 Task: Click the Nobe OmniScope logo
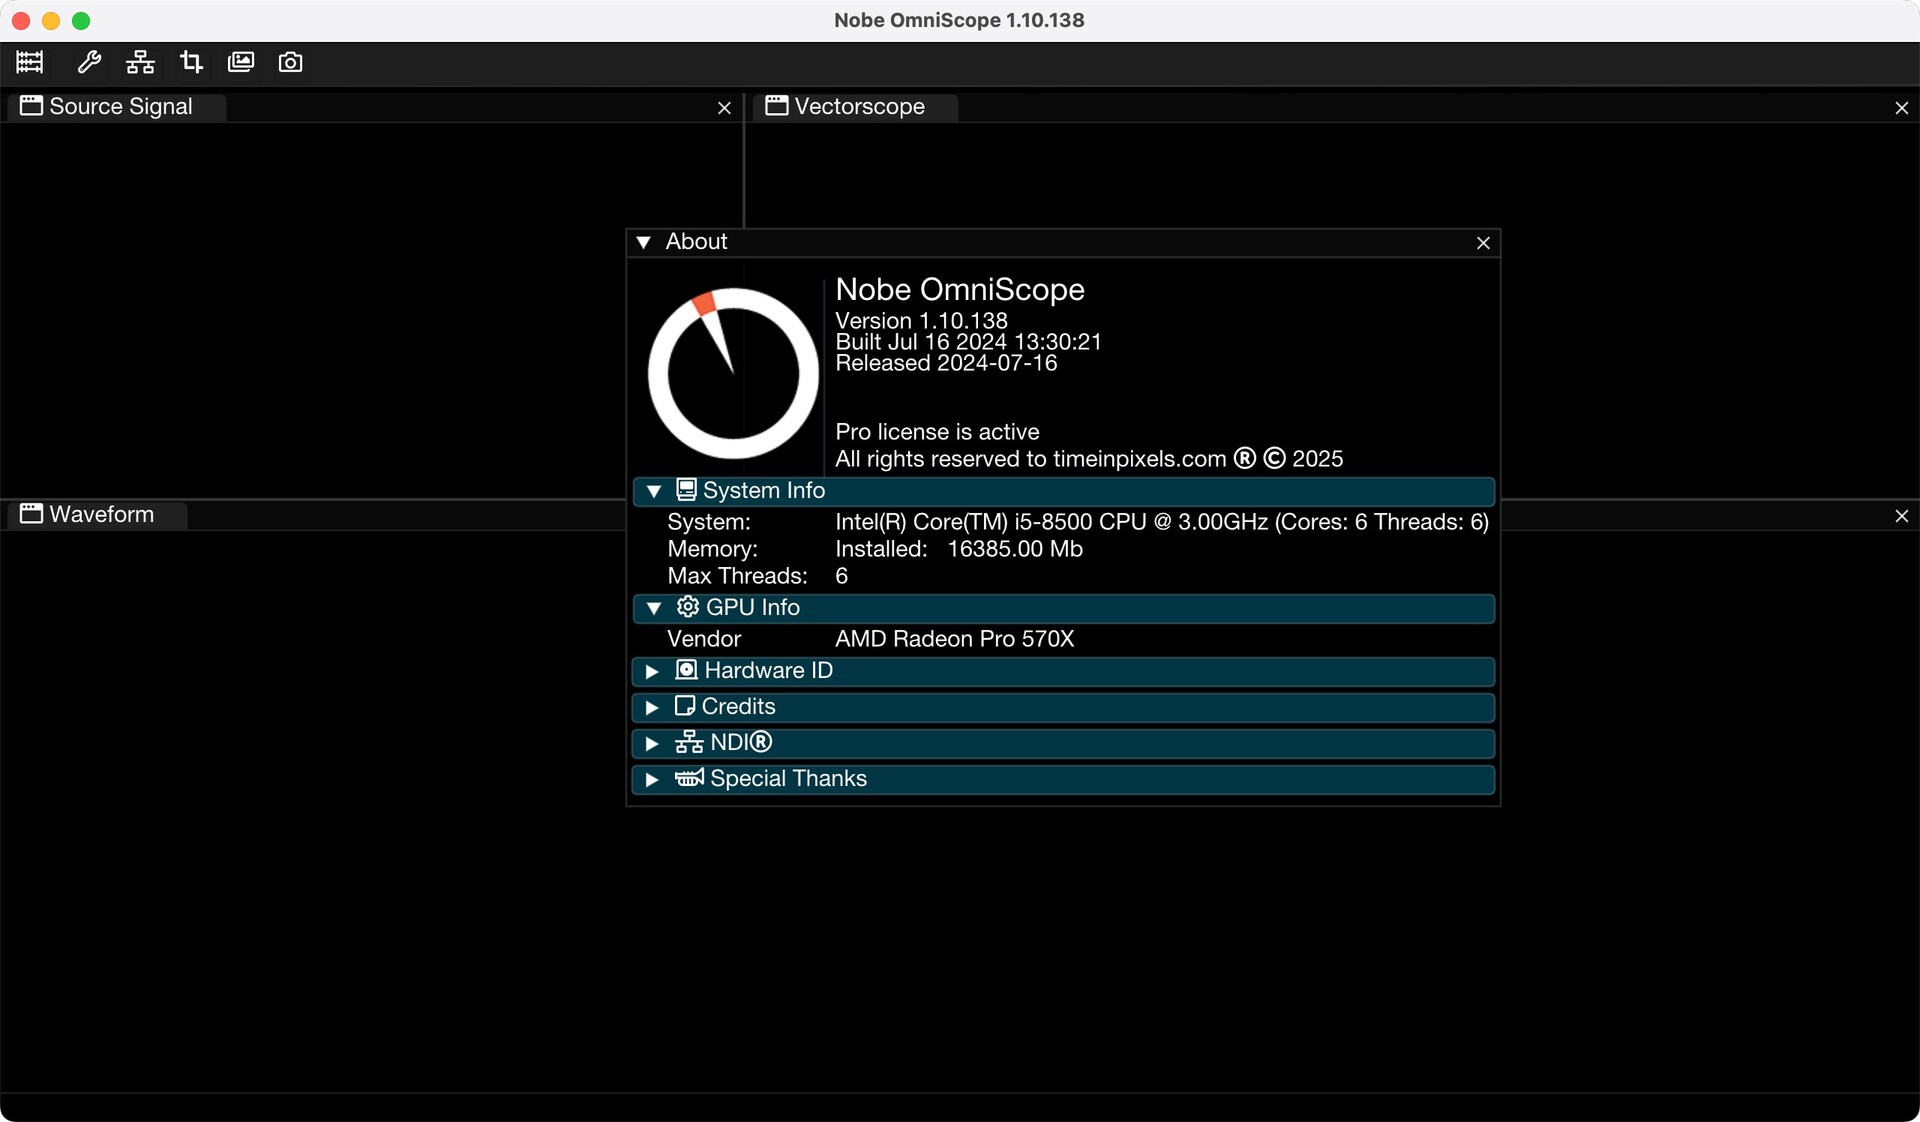[733, 374]
